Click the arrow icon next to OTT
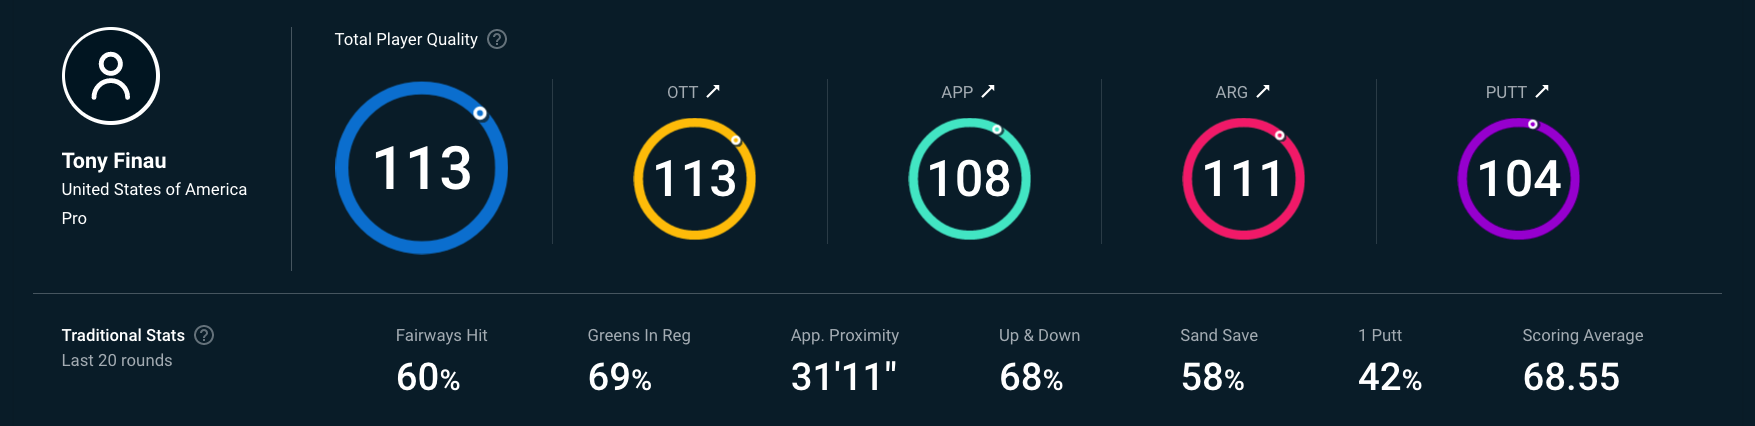 point(713,91)
